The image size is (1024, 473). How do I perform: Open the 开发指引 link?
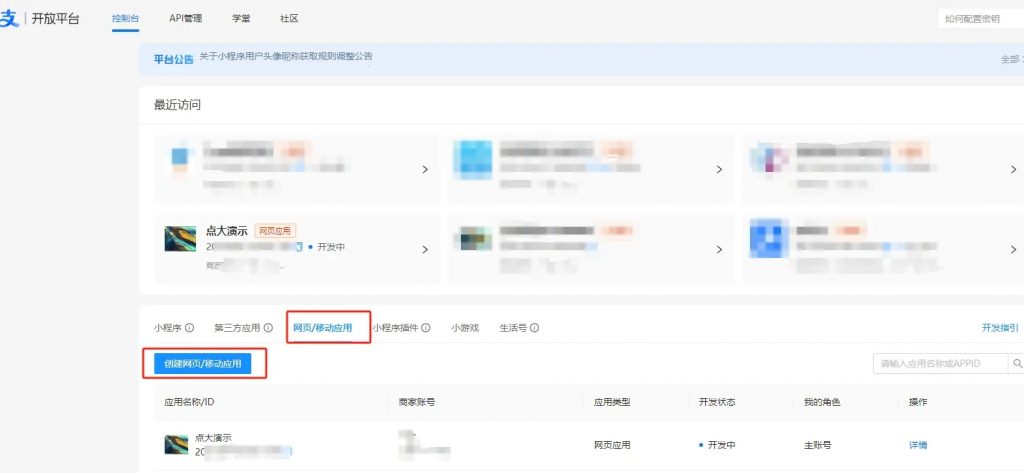tap(1000, 327)
